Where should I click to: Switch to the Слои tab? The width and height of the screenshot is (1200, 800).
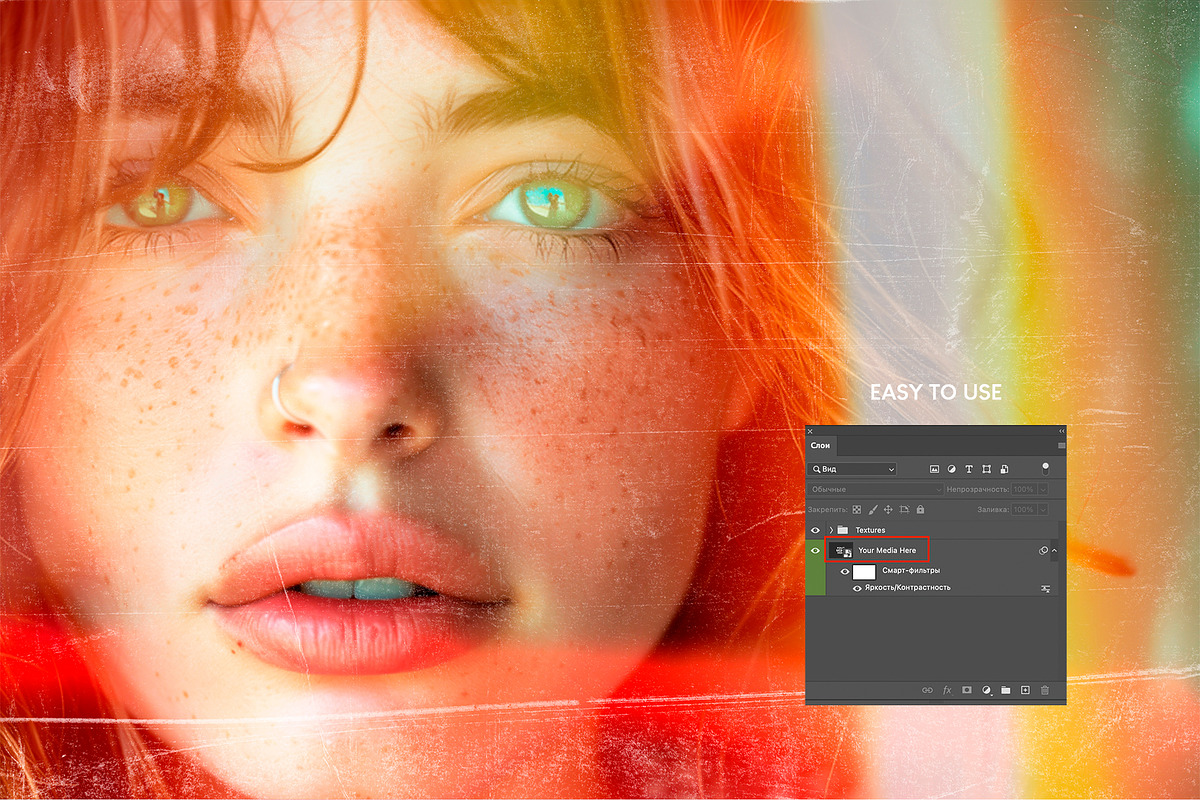821,446
